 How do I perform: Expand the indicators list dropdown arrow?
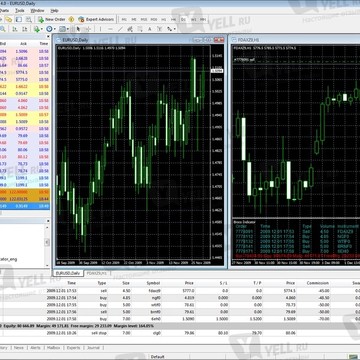[42, 29]
